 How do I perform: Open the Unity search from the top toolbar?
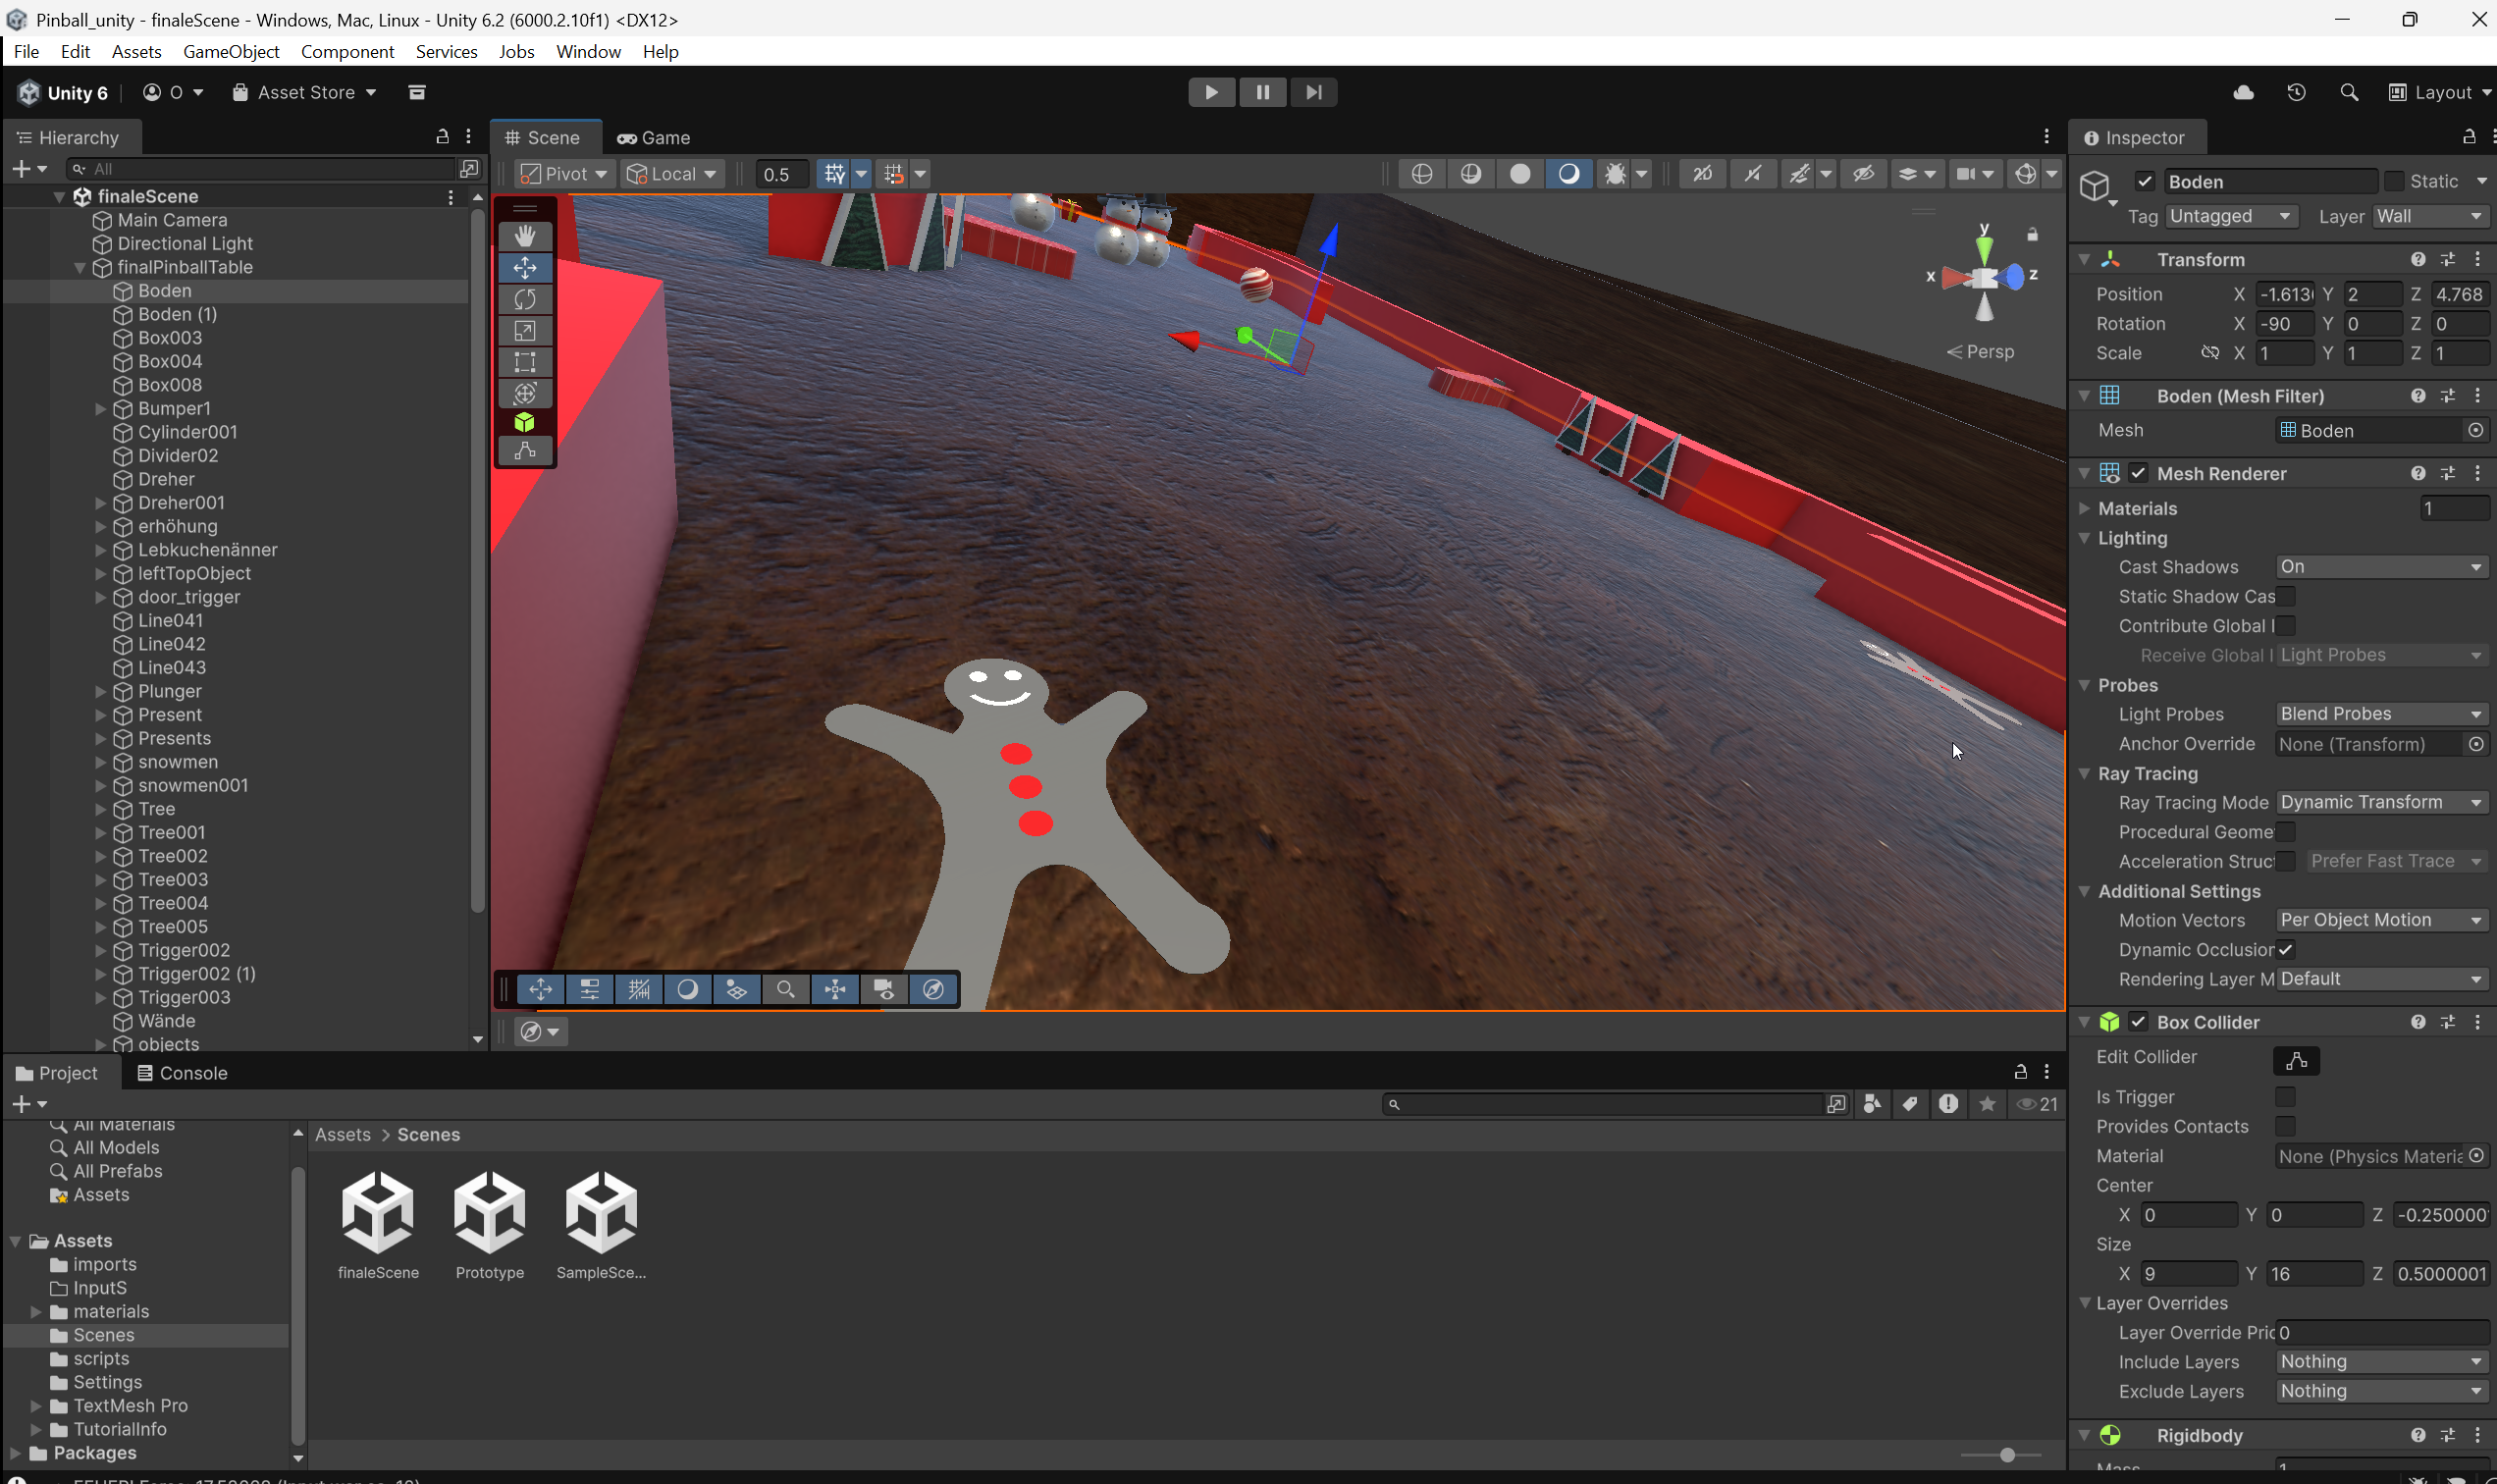pyautogui.click(x=2348, y=92)
